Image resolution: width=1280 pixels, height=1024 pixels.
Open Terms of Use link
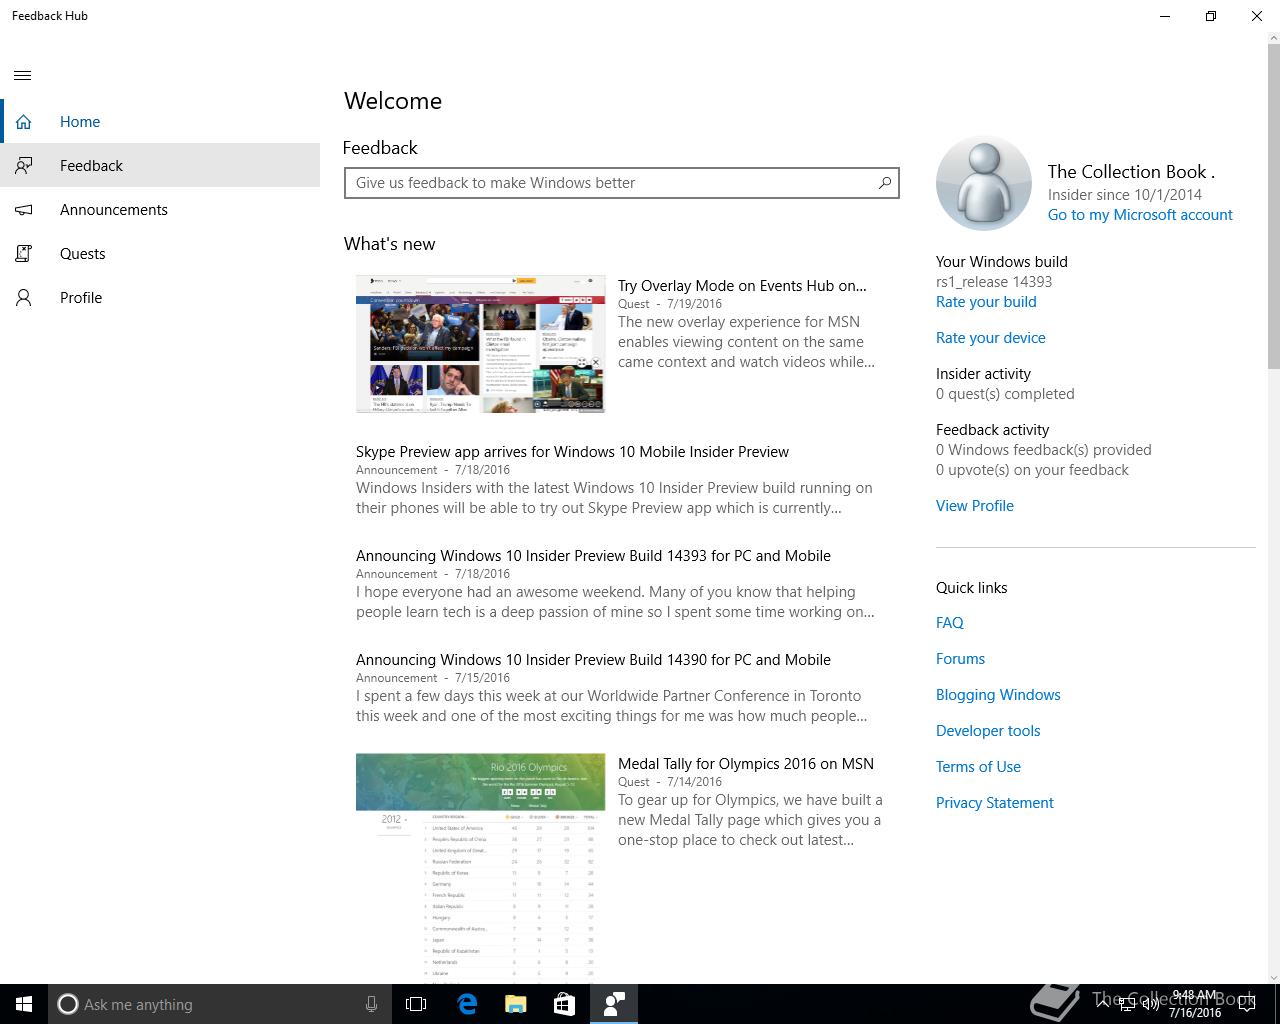[x=978, y=767]
